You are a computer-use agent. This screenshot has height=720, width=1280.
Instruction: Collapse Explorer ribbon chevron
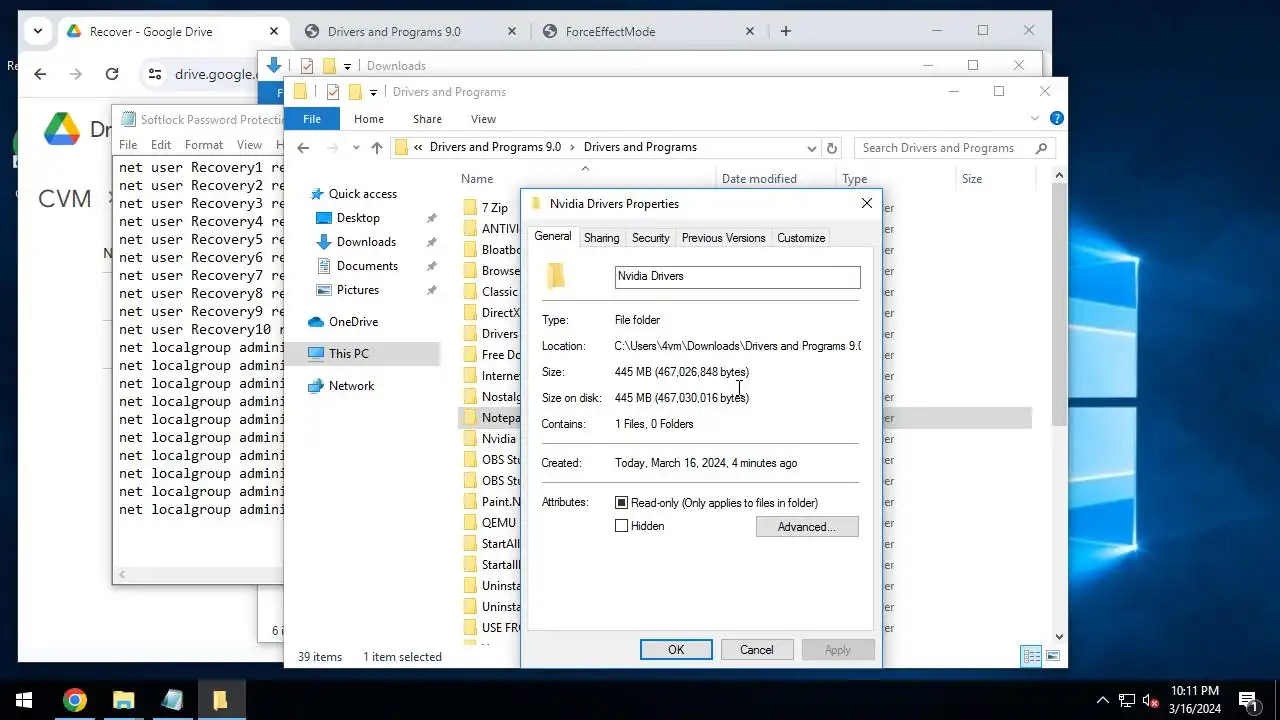pos(1036,118)
